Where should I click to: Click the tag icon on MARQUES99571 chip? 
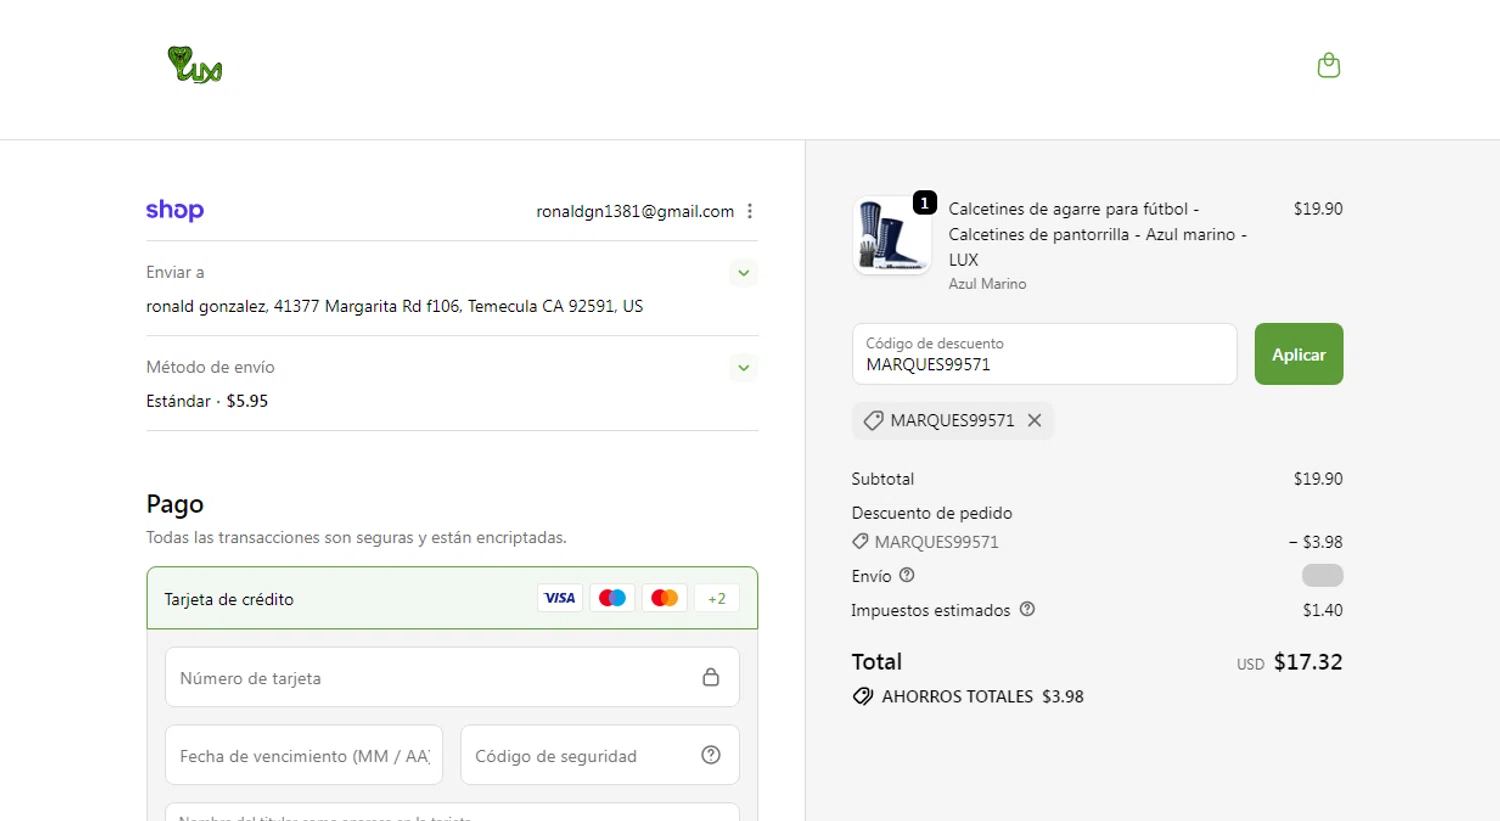point(873,421)
